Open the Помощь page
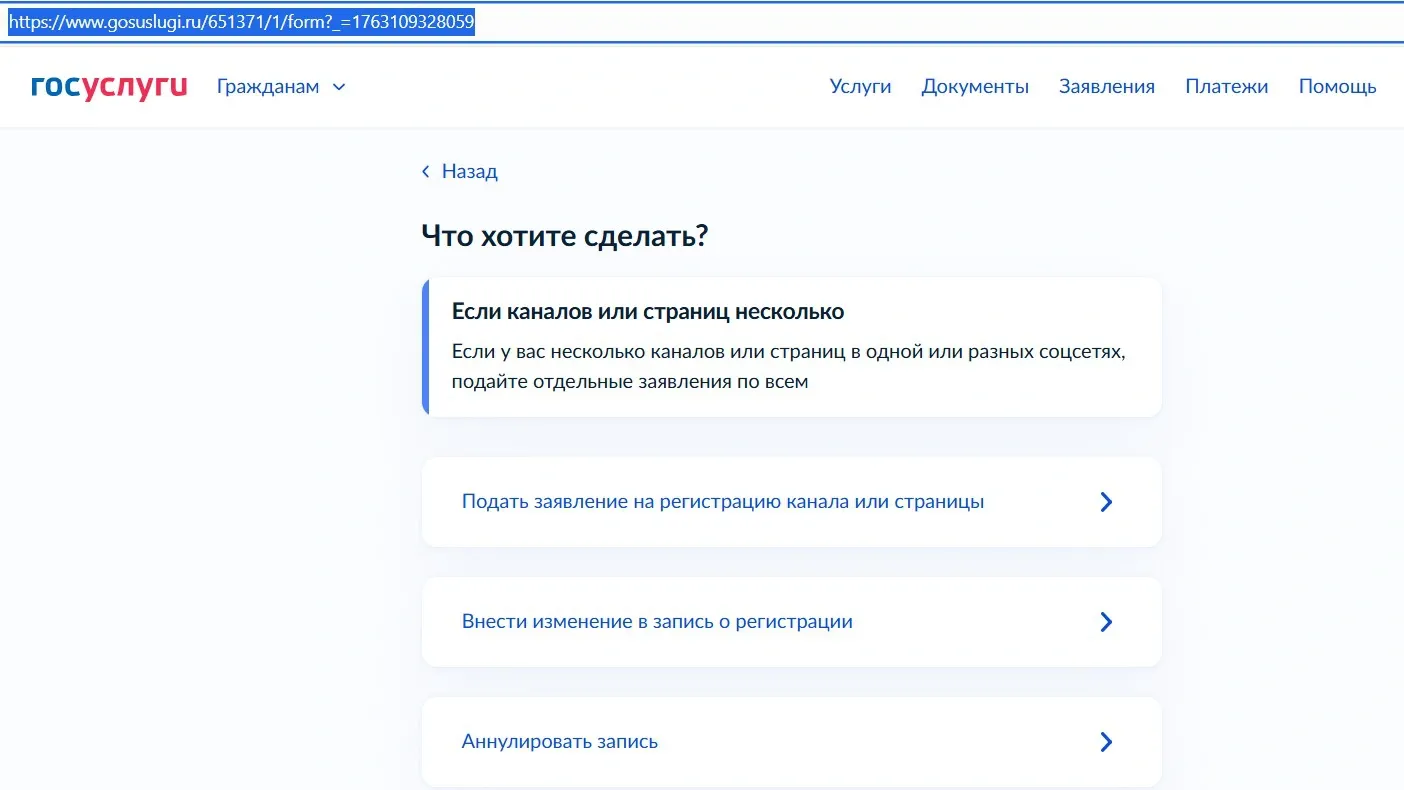Image resolution: width=1404 pixels, height=790 pixels. point(1337,87)
